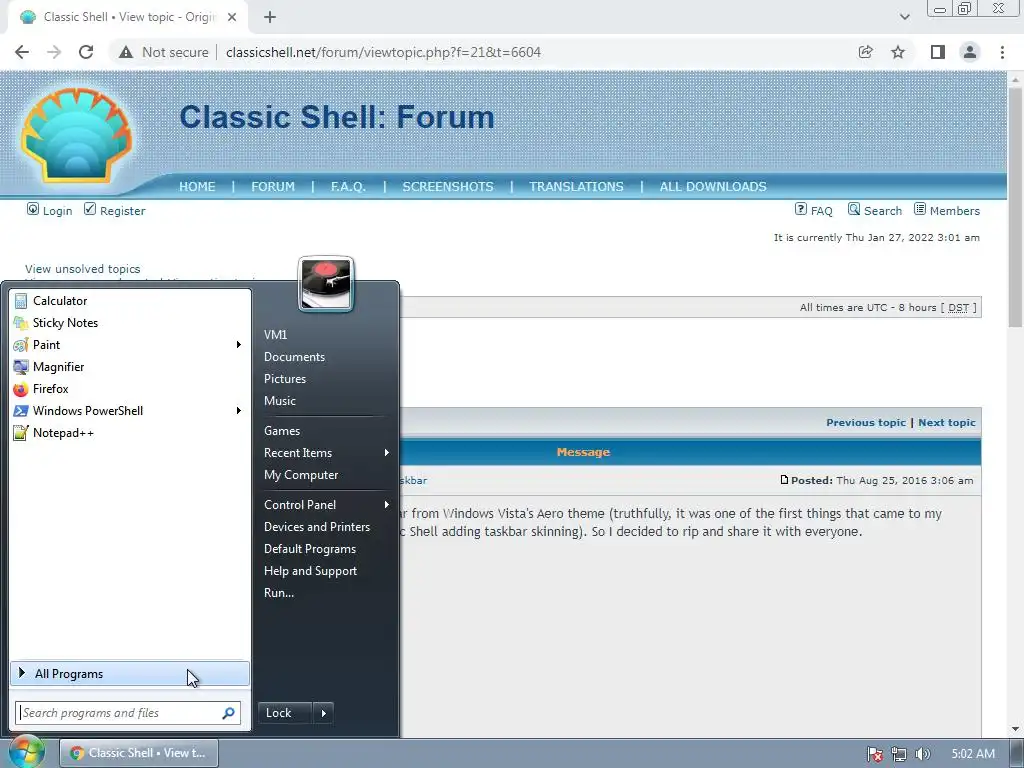The height and width of the screenshot is (768, 1024).
Task: Open Help and Support
Action: pyautogui.click(x=311, y=571)
